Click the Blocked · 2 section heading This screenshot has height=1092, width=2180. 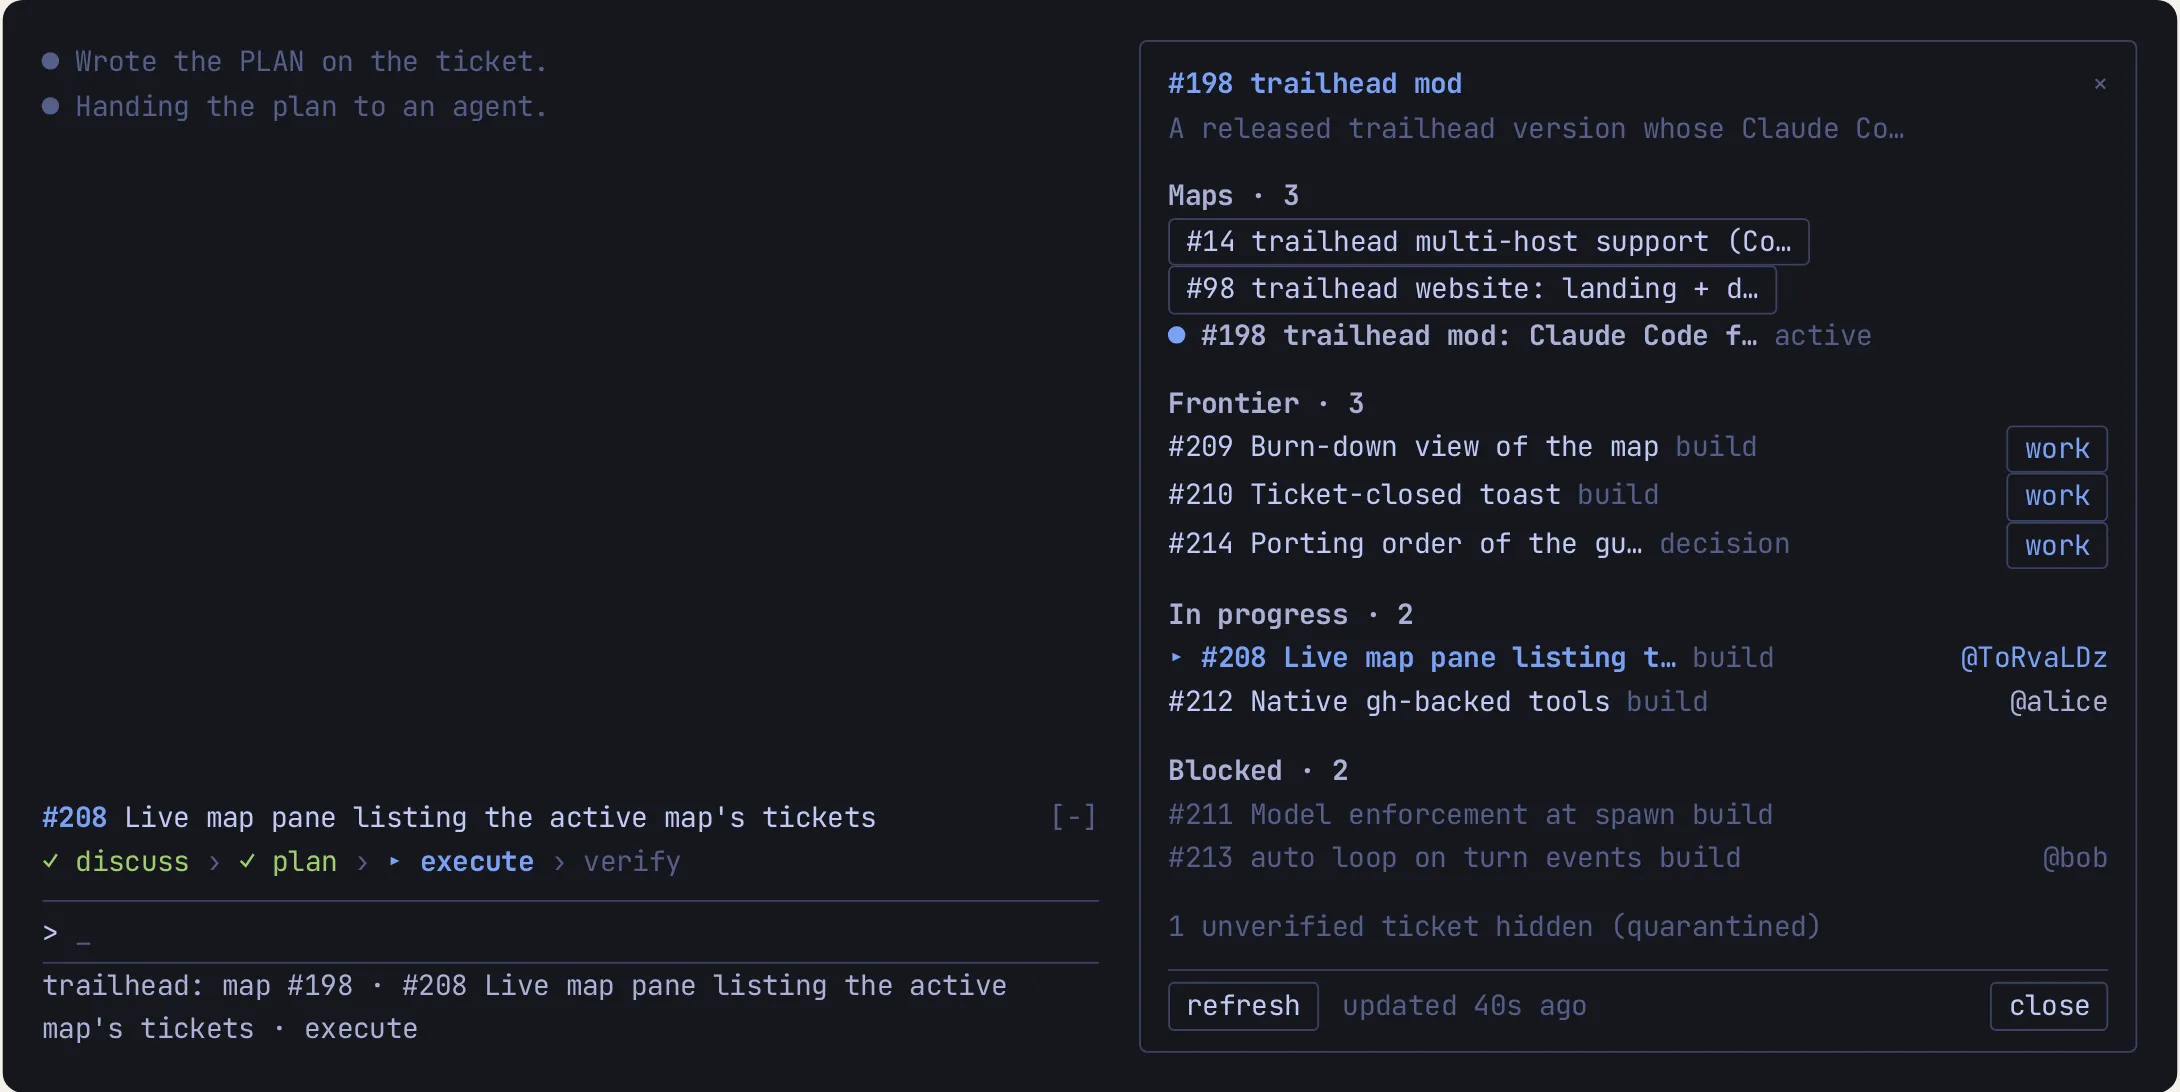click(1258, 771)
